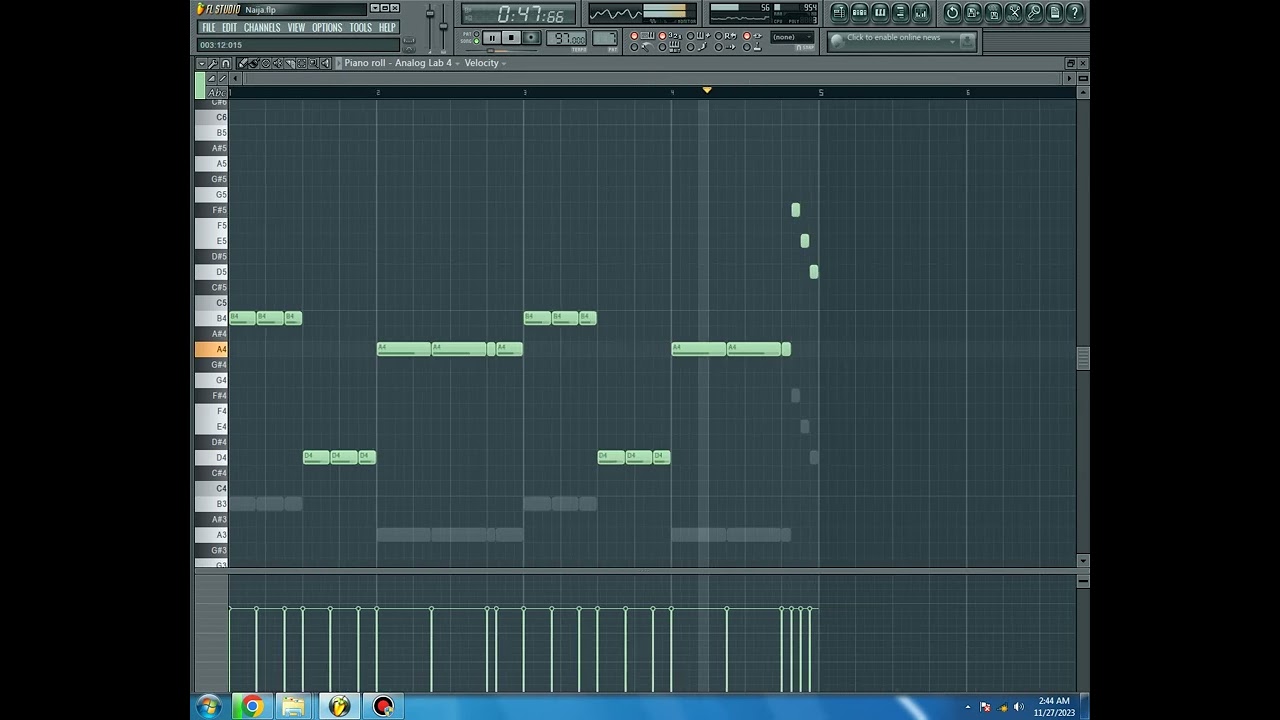Expand the online news panel dropdown
Image resolution: width=1280 pixels, height=720 pixels.
tap(952, 42)
